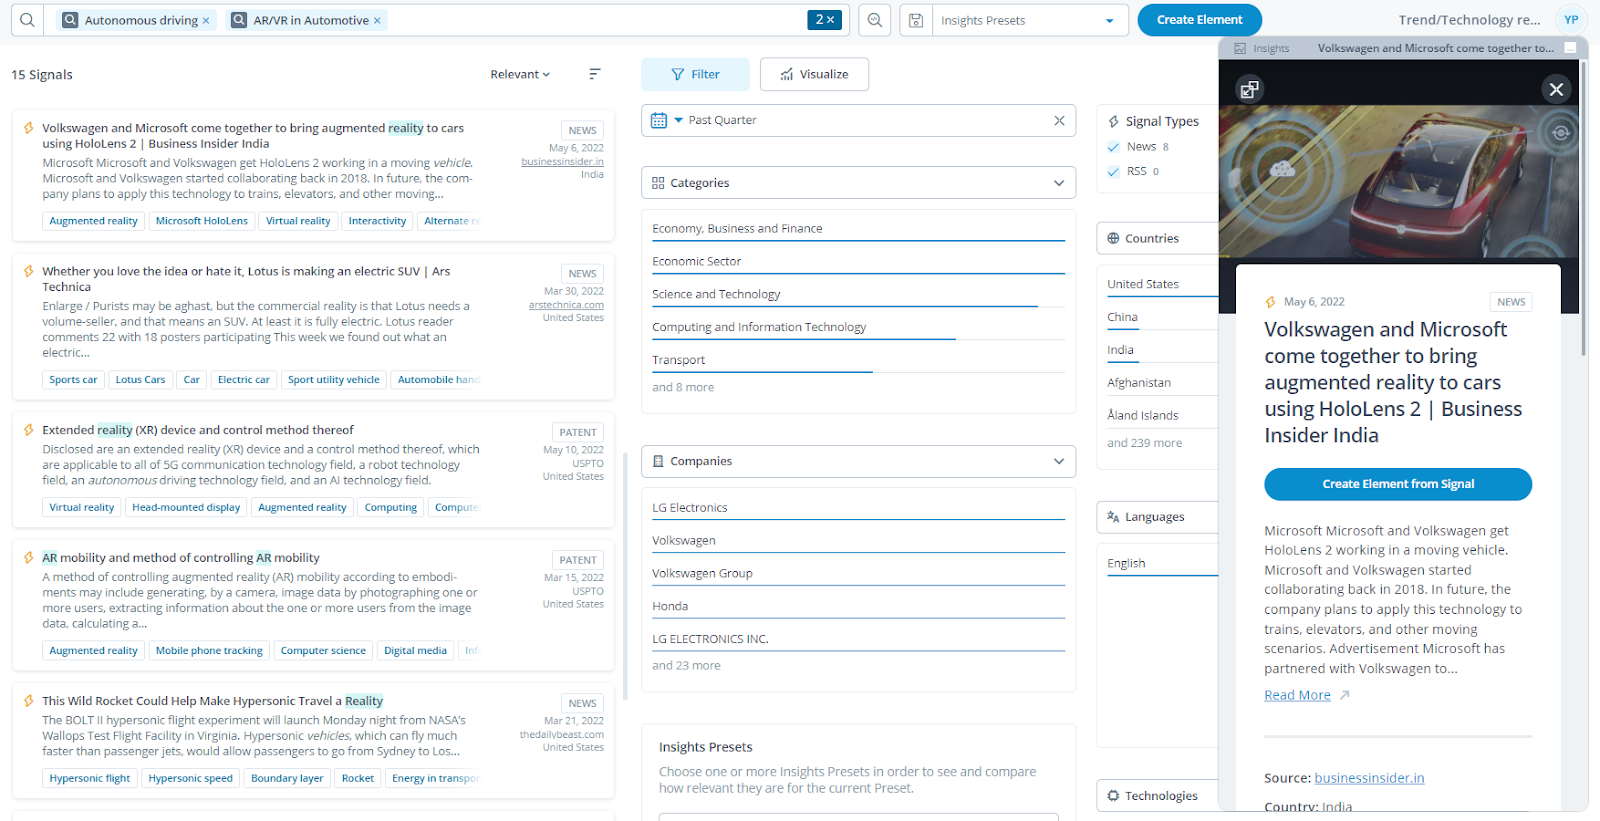Show the 23 more companies
The image size is (1600, 821).
click(x=686, y=666)
